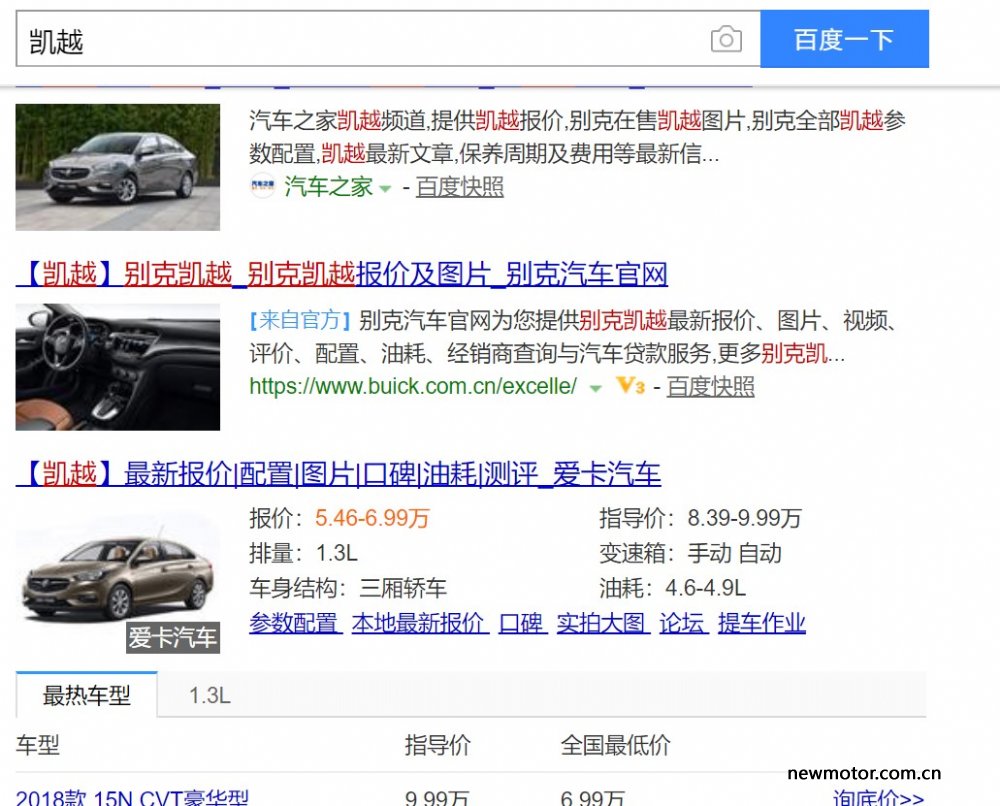Screen dimensions: 1000x806
Task: Click the 5.46-6.99万 price value
Action: coord(372,518)
